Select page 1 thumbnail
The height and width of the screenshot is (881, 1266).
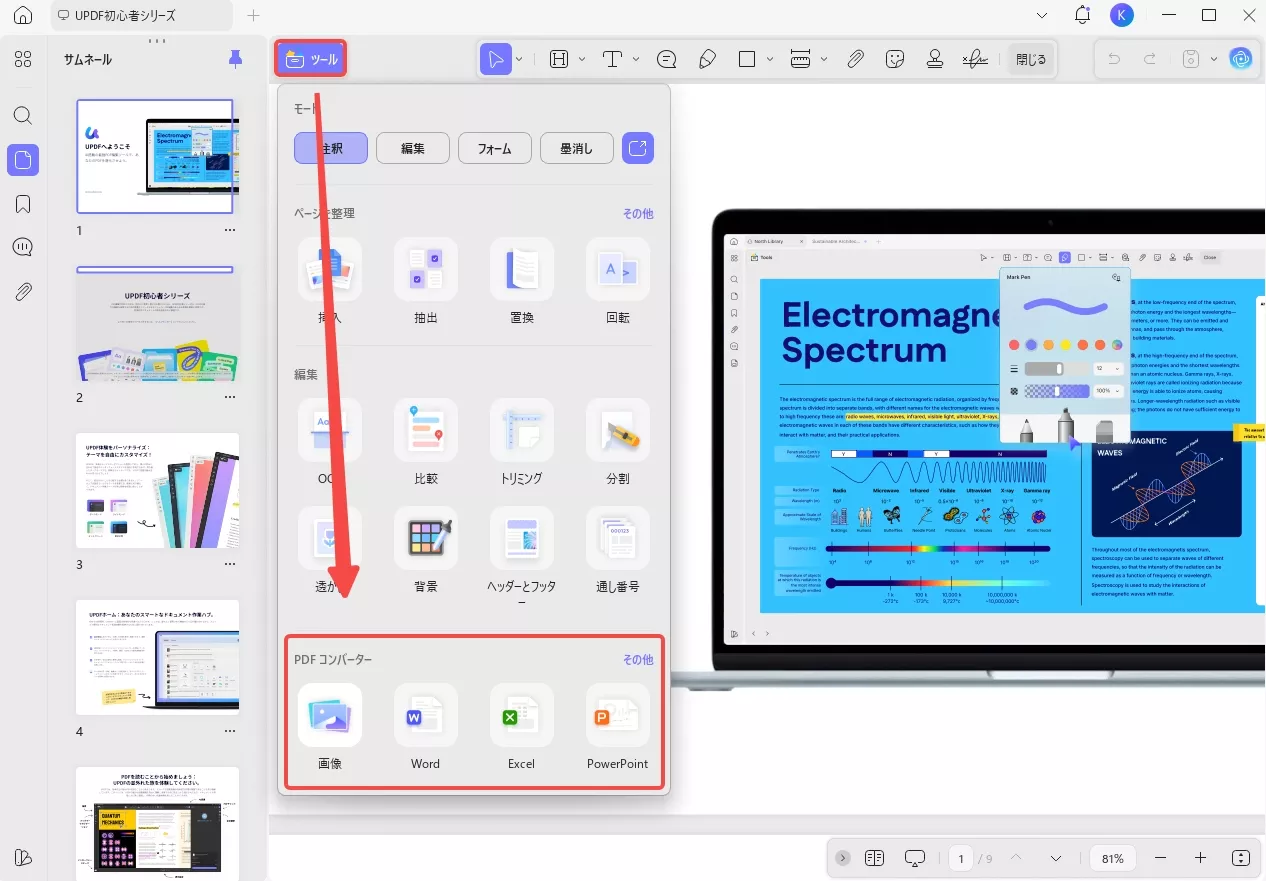[155, 156]
